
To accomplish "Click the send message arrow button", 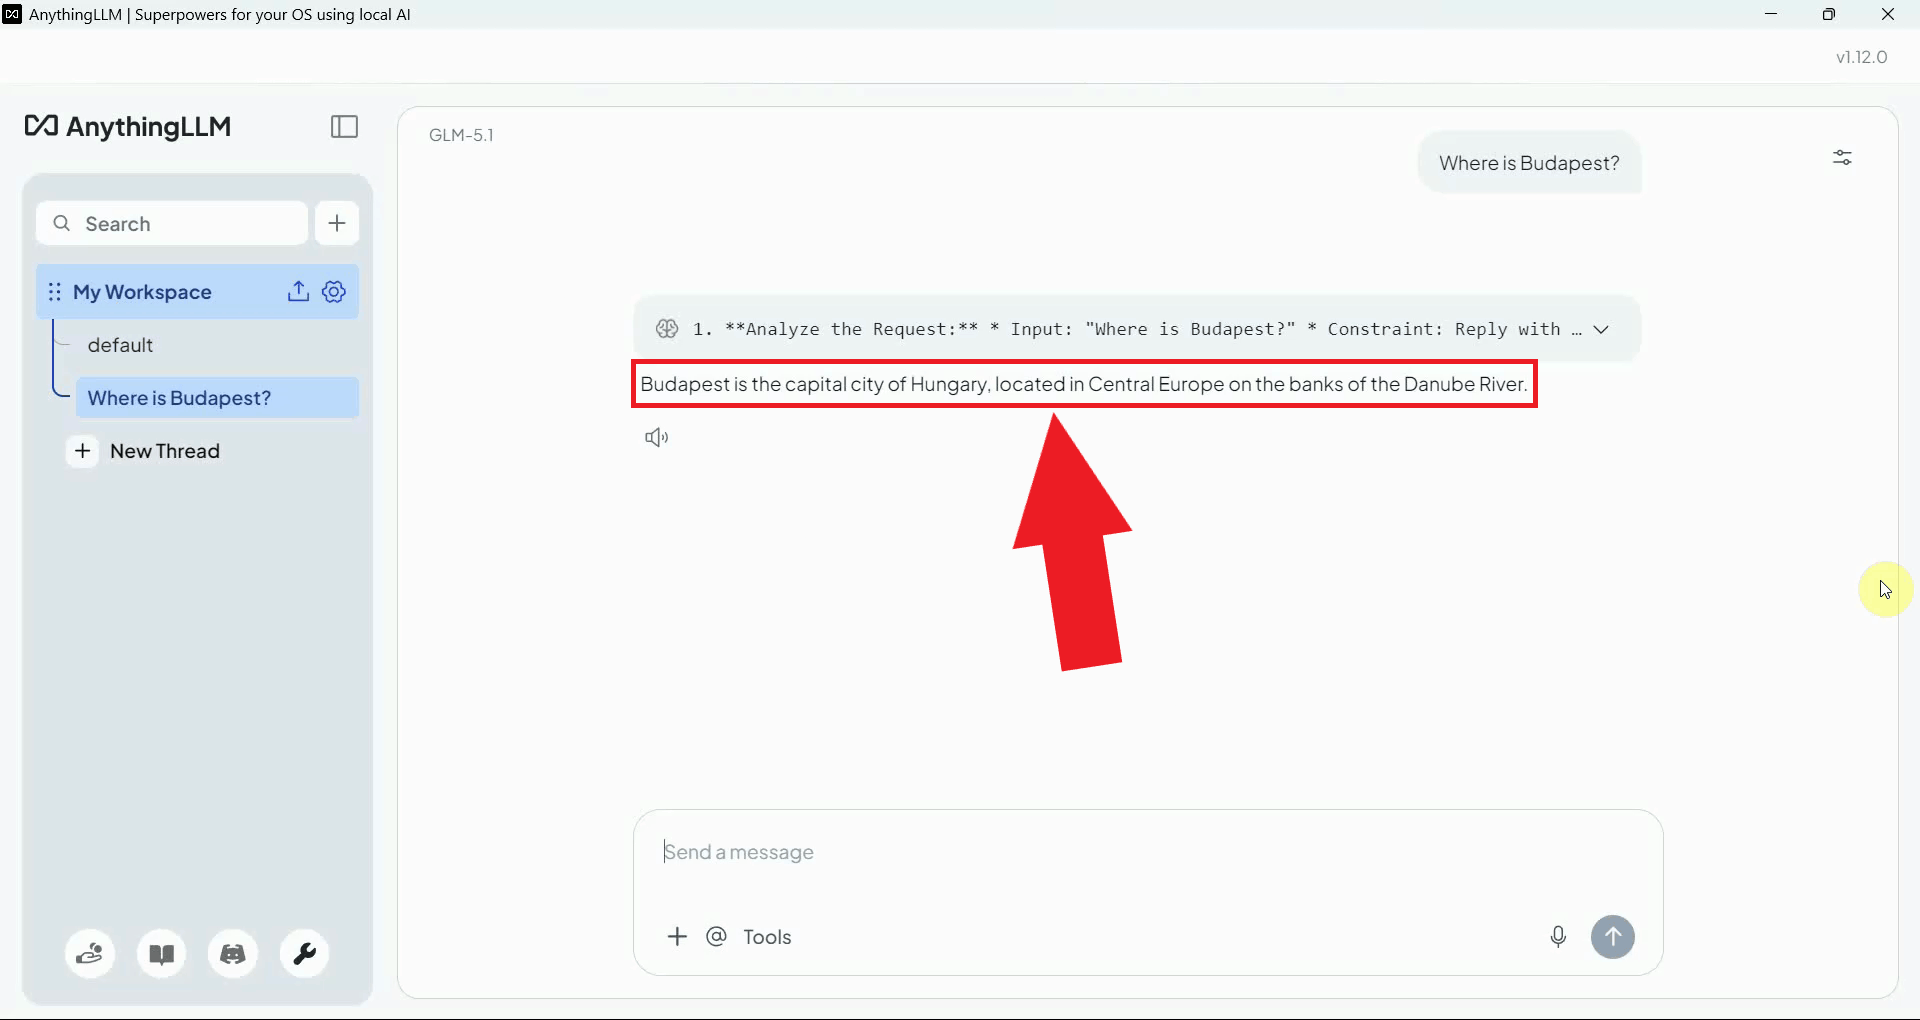I will (x=1612, y=937).
